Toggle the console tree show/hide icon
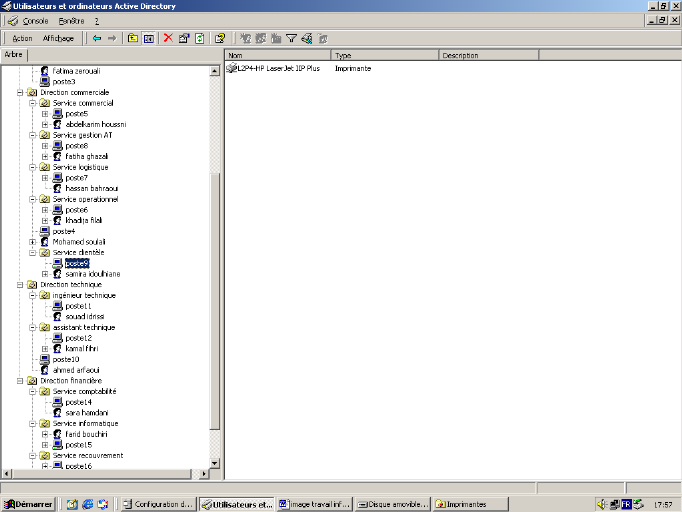 (x=148, y=38)
